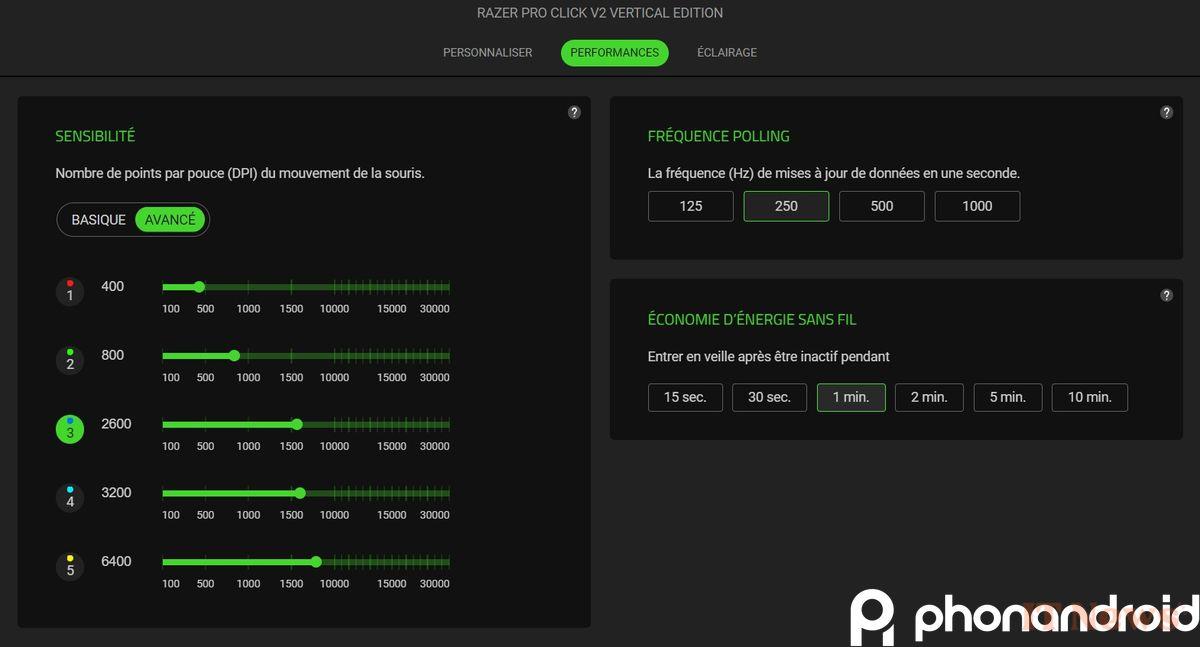
Task: Set polling rate to 250 Hz
Action: click(786, 206)
